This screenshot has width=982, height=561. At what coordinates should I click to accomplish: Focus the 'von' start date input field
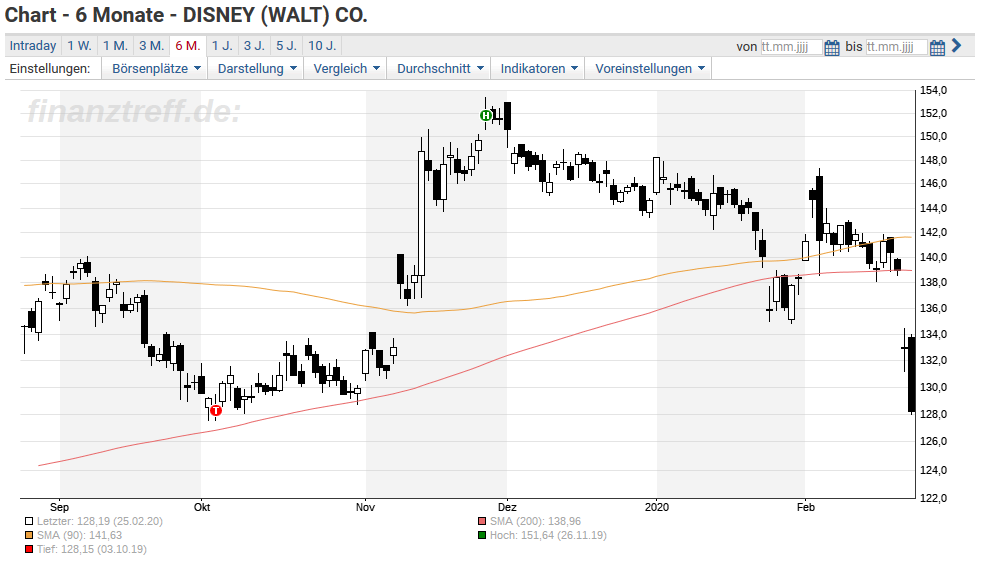click(790, 47)
